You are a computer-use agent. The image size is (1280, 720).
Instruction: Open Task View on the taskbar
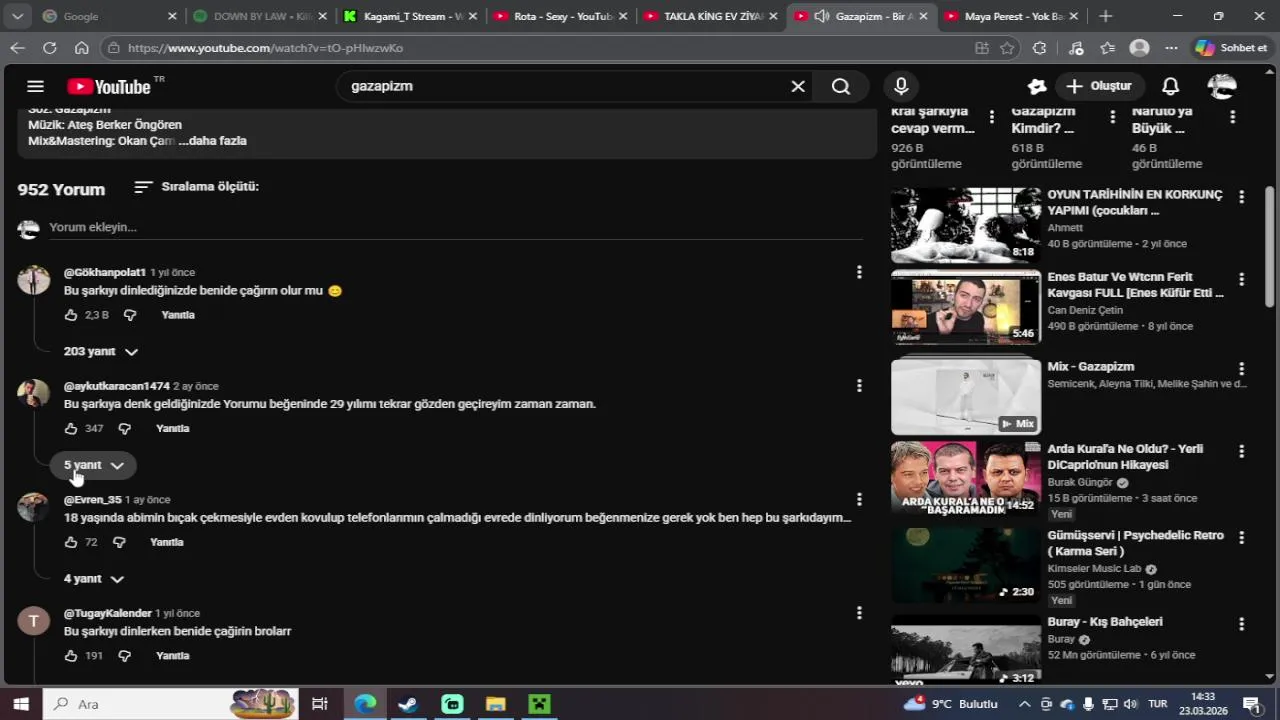320,704
